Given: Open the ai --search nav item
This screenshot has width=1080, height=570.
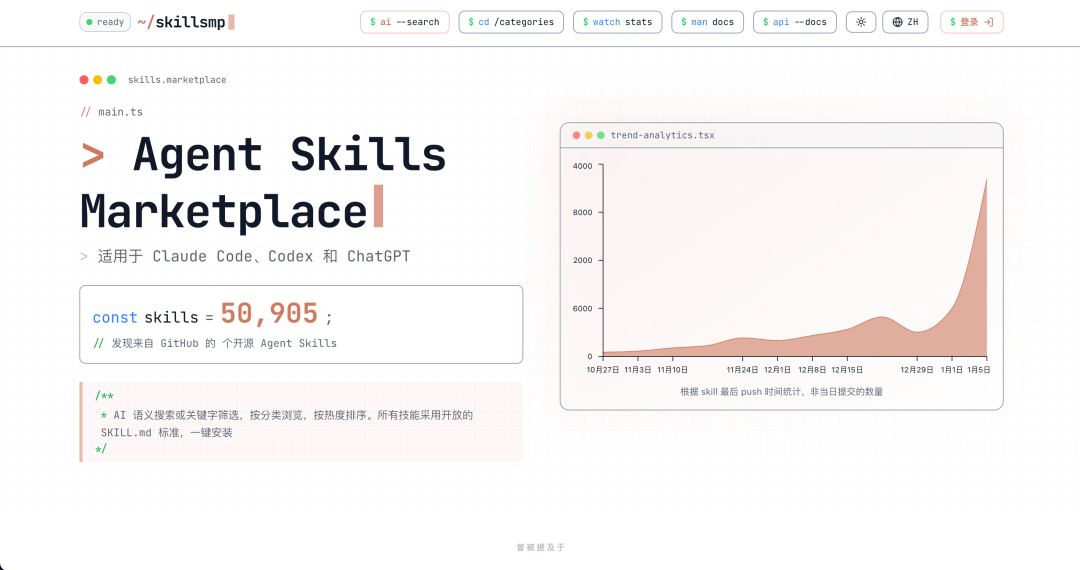Looking at the screenshot, I should coord(404,22).
